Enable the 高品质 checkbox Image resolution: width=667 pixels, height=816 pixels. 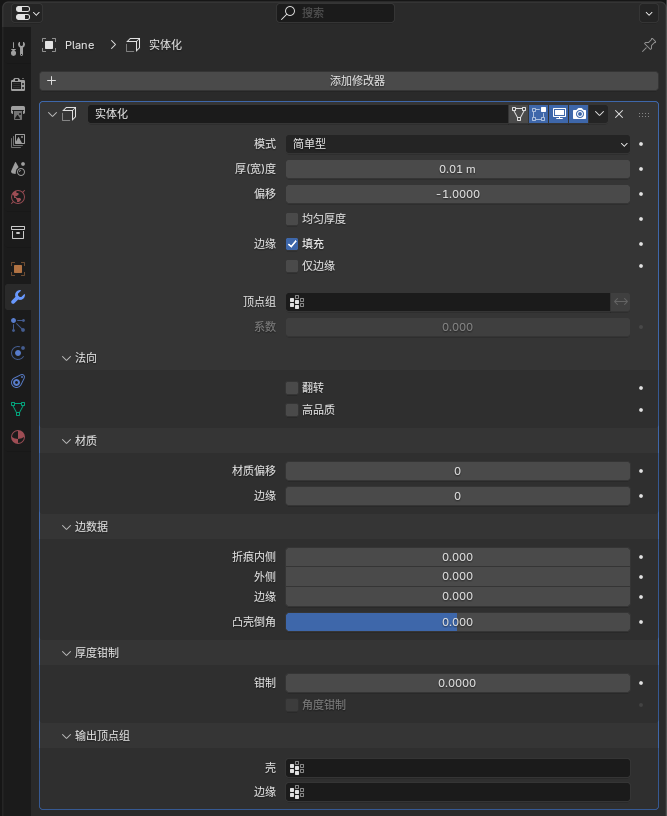point(292,410)
